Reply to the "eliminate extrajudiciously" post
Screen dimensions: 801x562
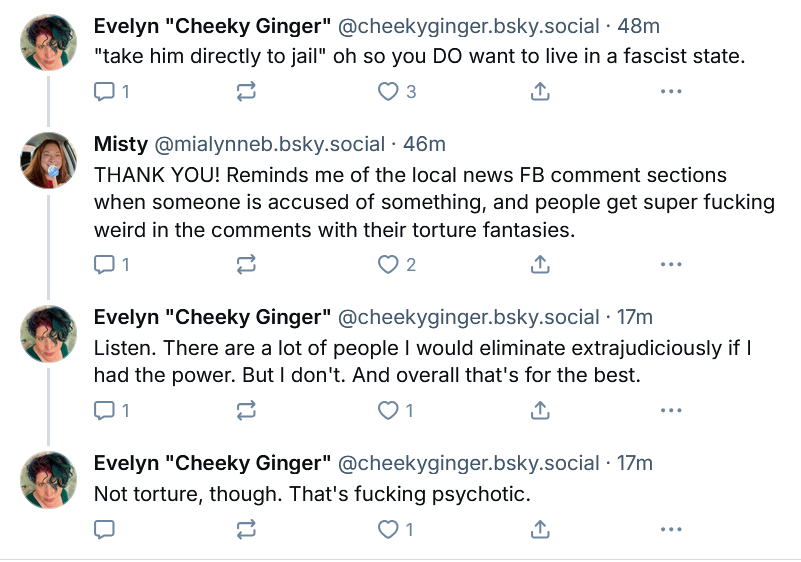point(104,410)
